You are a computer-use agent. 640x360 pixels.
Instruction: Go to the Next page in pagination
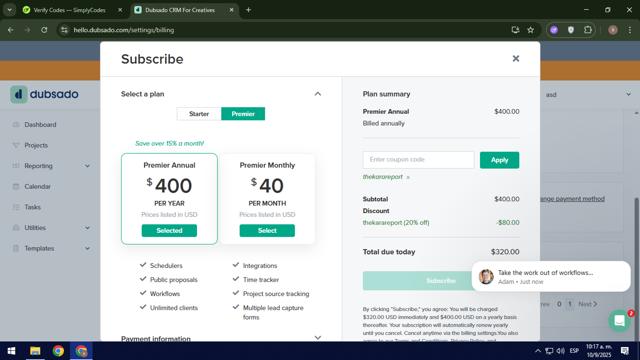coord(588,304)
